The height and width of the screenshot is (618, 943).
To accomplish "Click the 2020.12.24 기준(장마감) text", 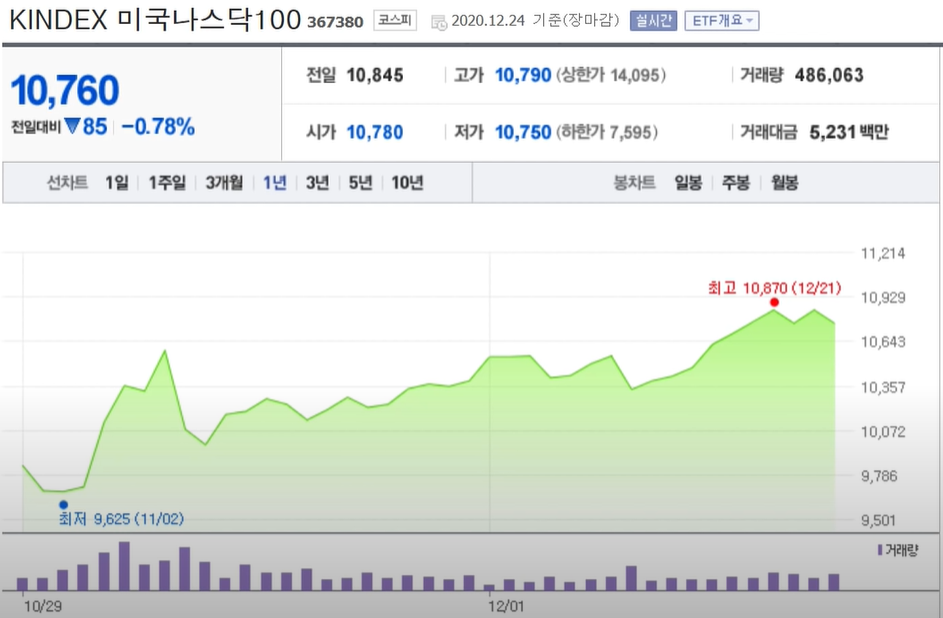I will pyautogui.click(x=535, y=21).
